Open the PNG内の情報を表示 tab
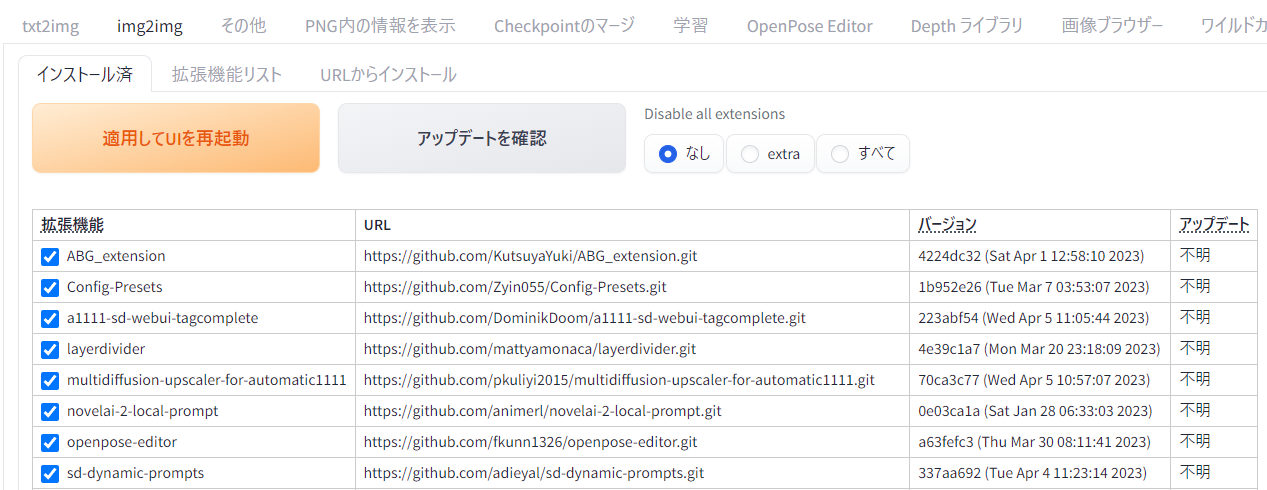The image size is (1267, 490). (380, 26)
